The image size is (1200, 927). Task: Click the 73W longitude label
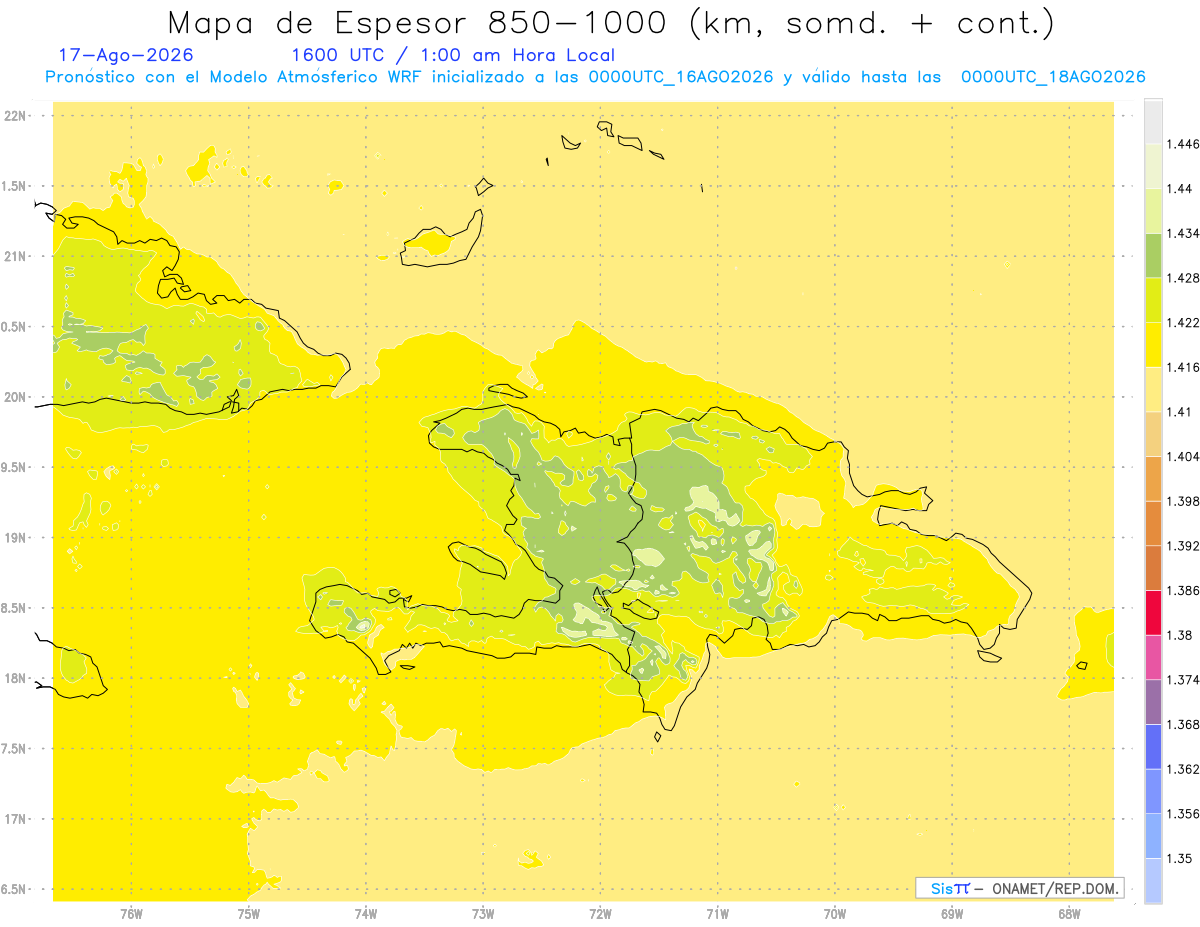tap(483, 913)
